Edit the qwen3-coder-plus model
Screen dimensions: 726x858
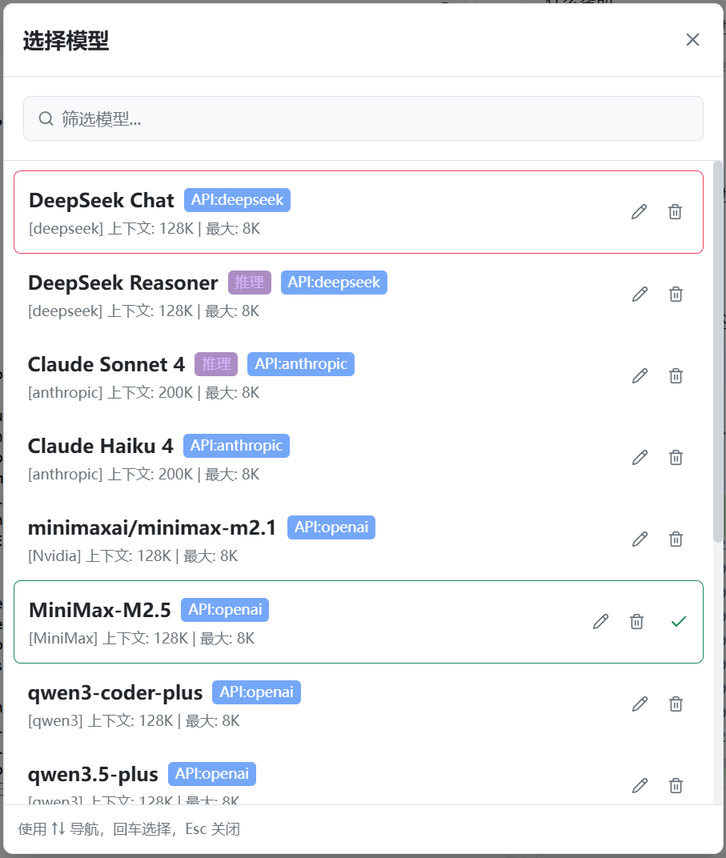640,704
